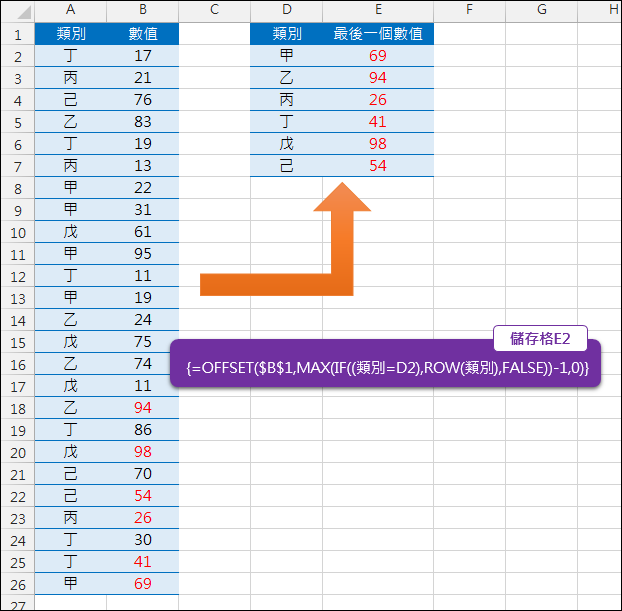The width and height of the screenshot is (622, 611).
Task: Select the value 11 in row 12
Action: [x=143, y=276]
